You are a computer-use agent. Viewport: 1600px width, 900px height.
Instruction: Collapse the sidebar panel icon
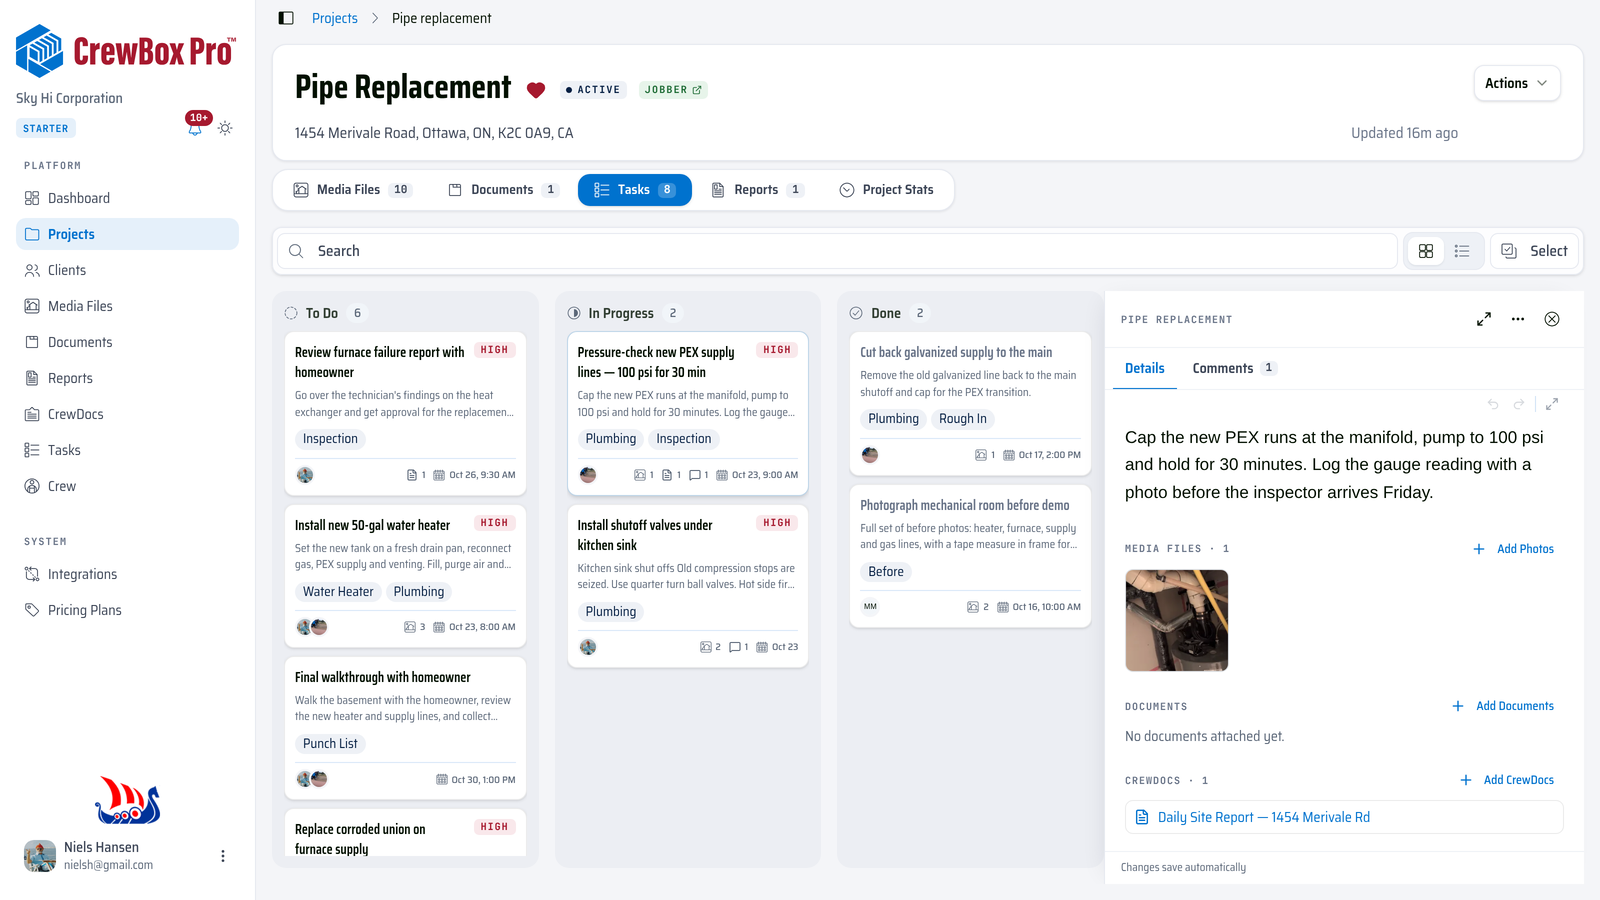[286, 18]
